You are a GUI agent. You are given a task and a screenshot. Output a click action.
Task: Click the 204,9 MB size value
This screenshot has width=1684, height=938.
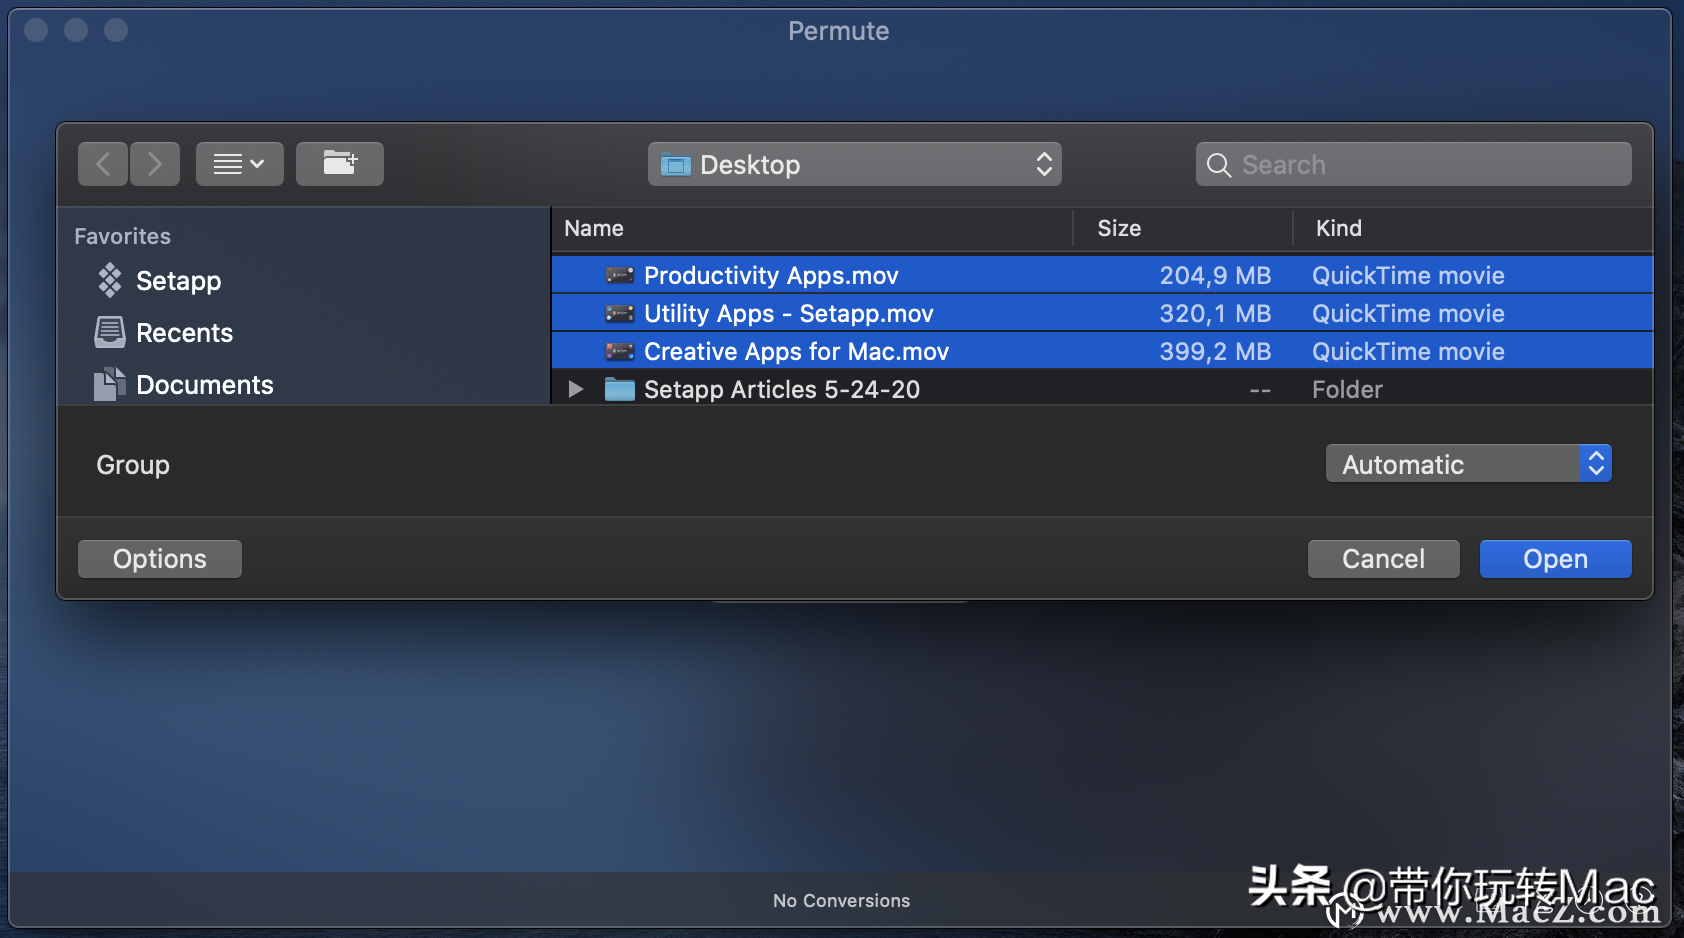pyautogui.click(x=1215, y=275)
